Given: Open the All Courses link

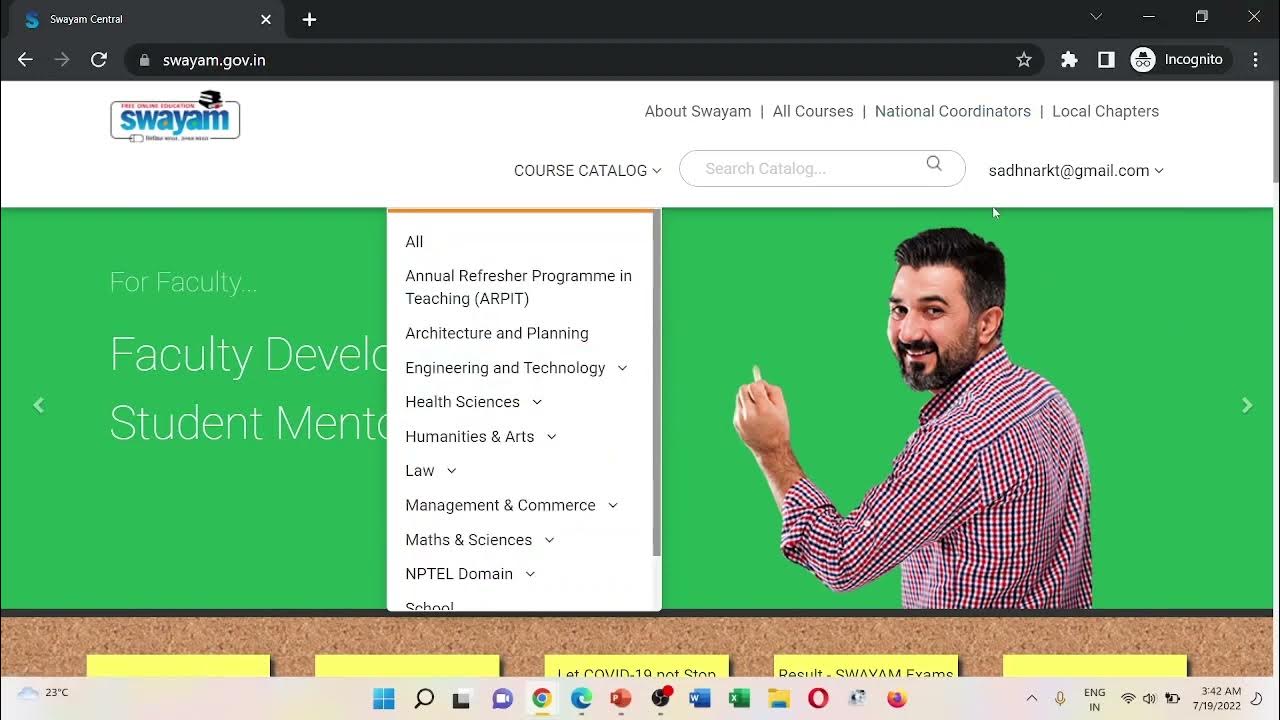Looking at the screenshot, I should click(813, 111).
